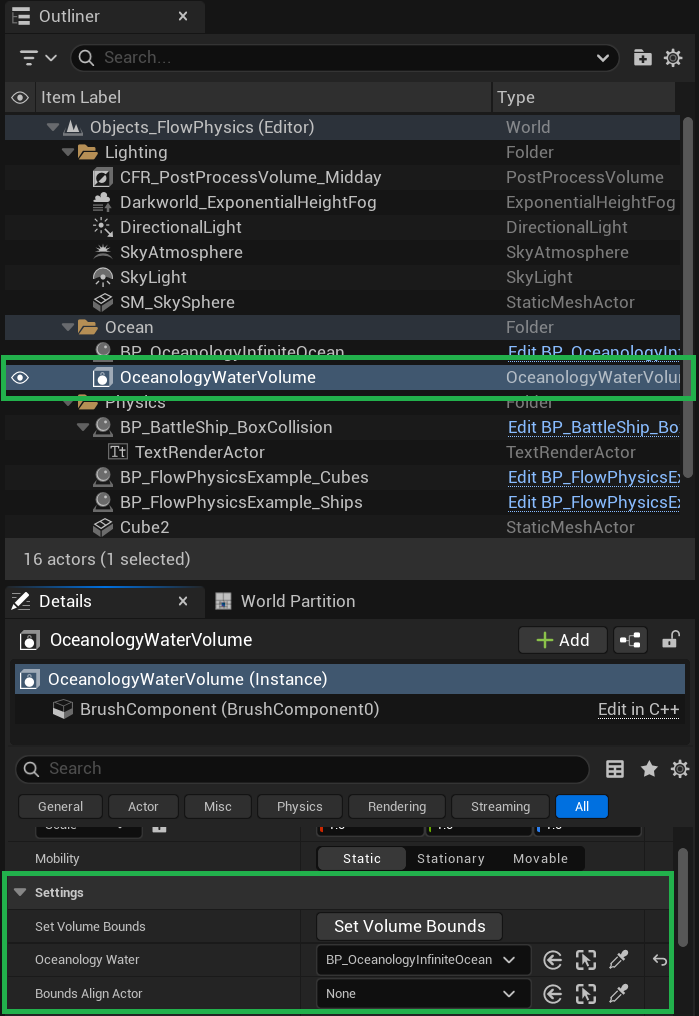Click the BP_FlowPhysicsExample_Ships blueprint icon
Viewport: 699px width, 1016px height.
click(102, 502)
